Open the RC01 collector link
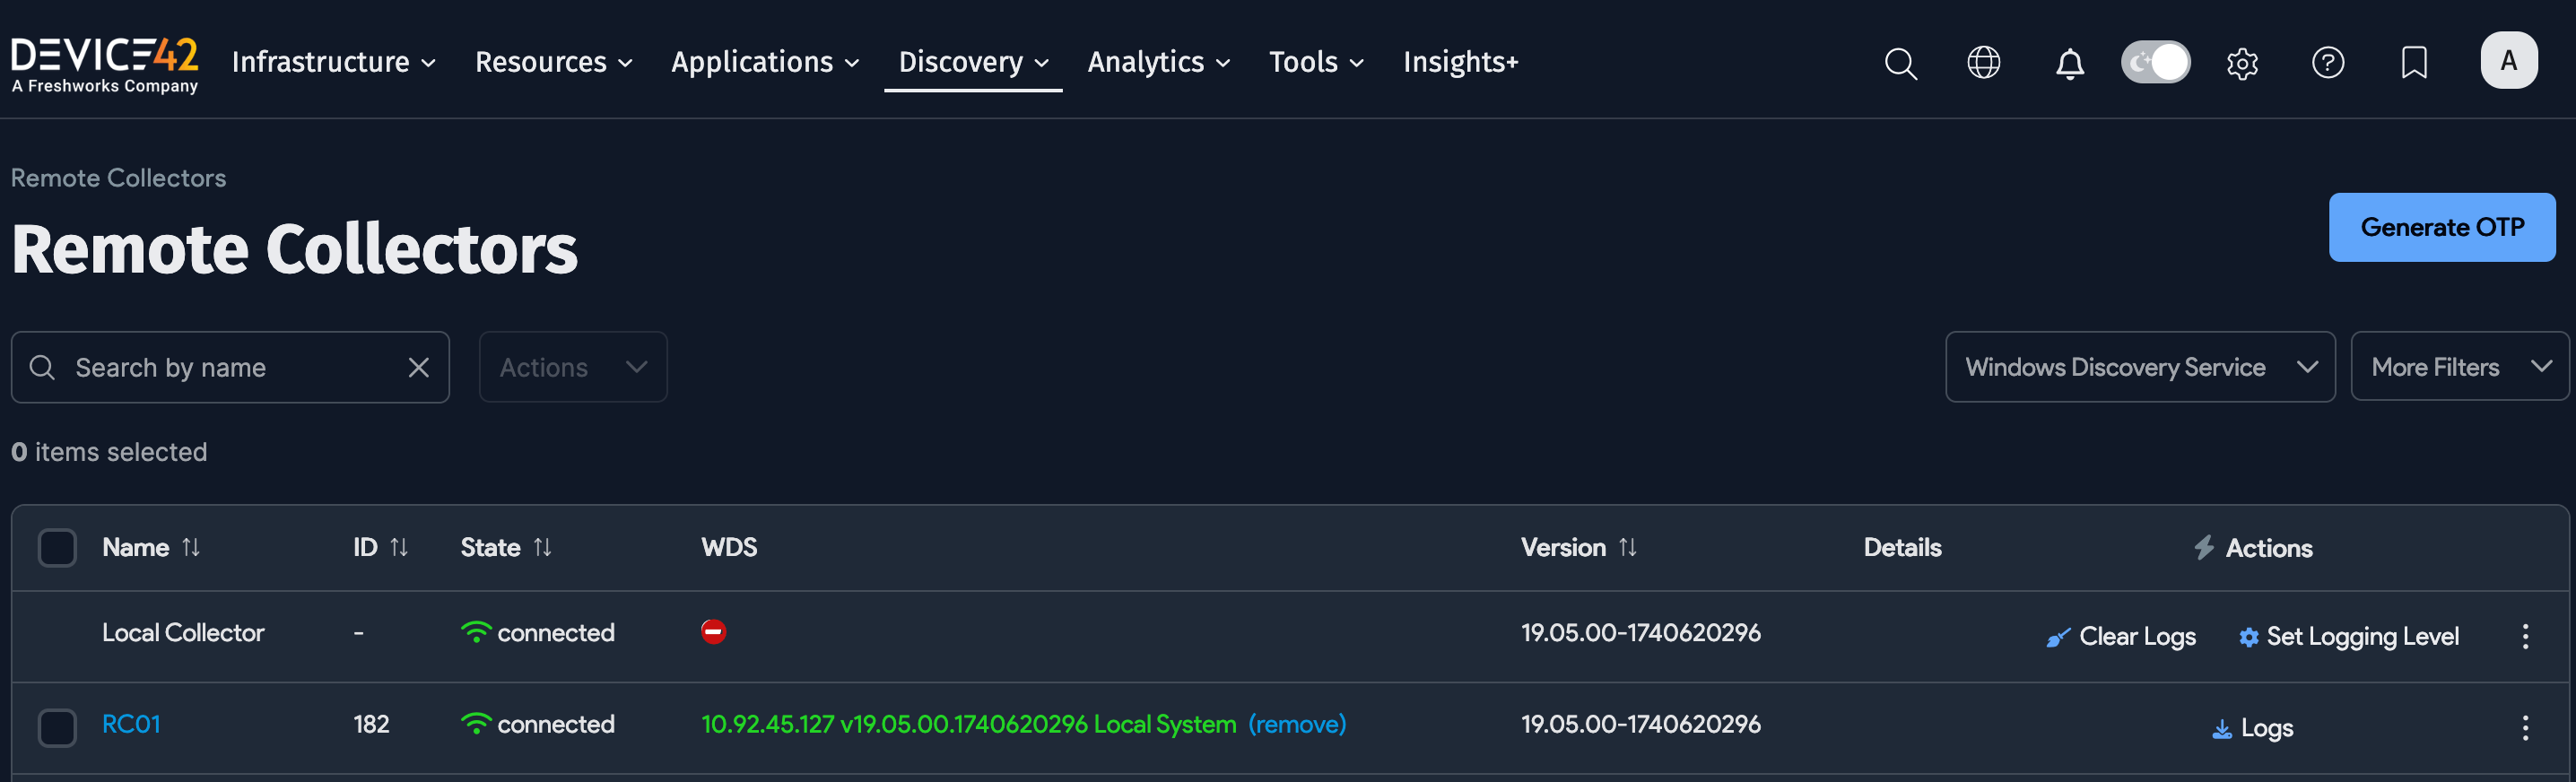This screenshot has height=782, width=2576. [x=131, y=724]
